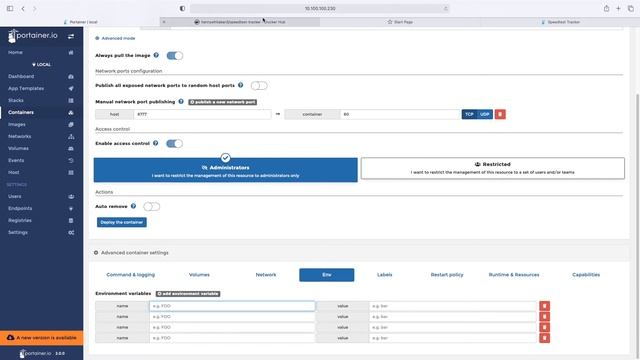This screenshot has height=360, width=640.
Task: Toggle Portainer sidebar collapse icon
Action: click(x=71, y=36)
